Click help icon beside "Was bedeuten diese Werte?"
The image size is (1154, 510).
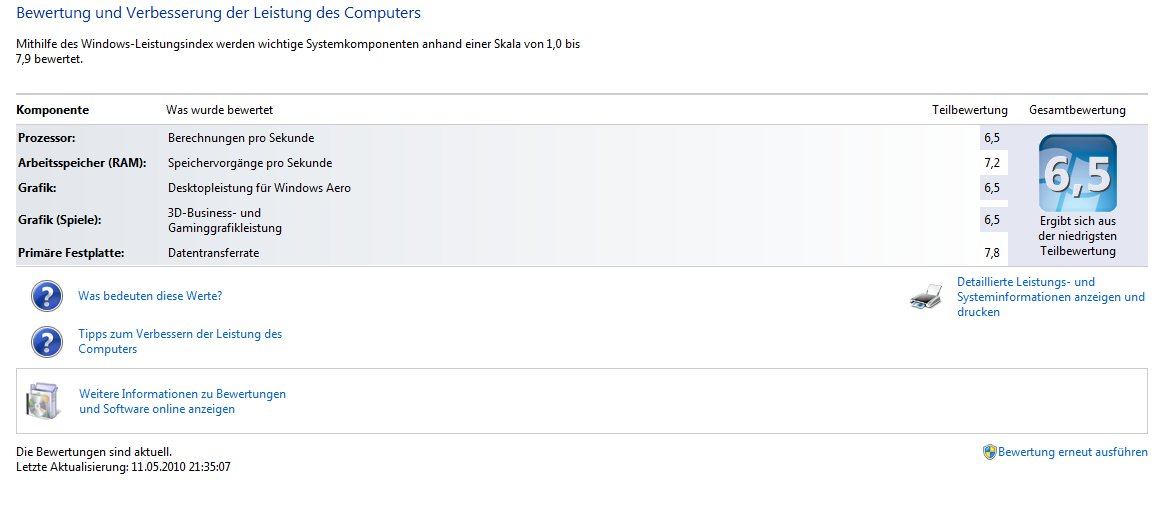[47, 296]
